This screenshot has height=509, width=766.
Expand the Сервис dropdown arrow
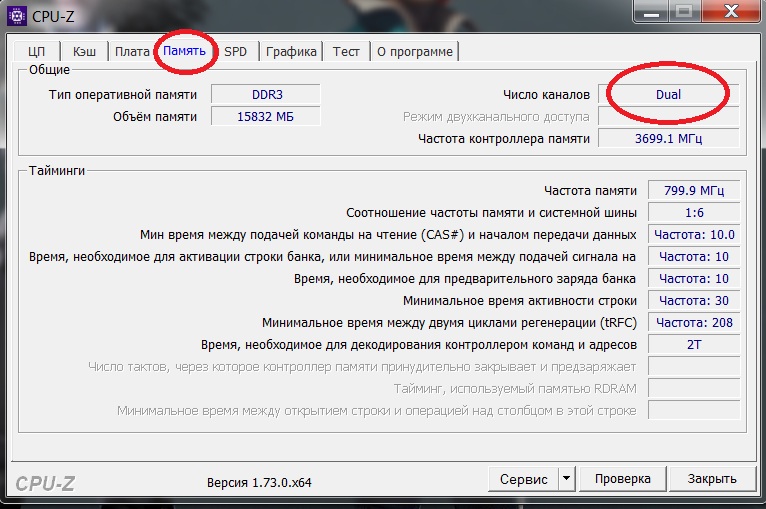(567, 479)
